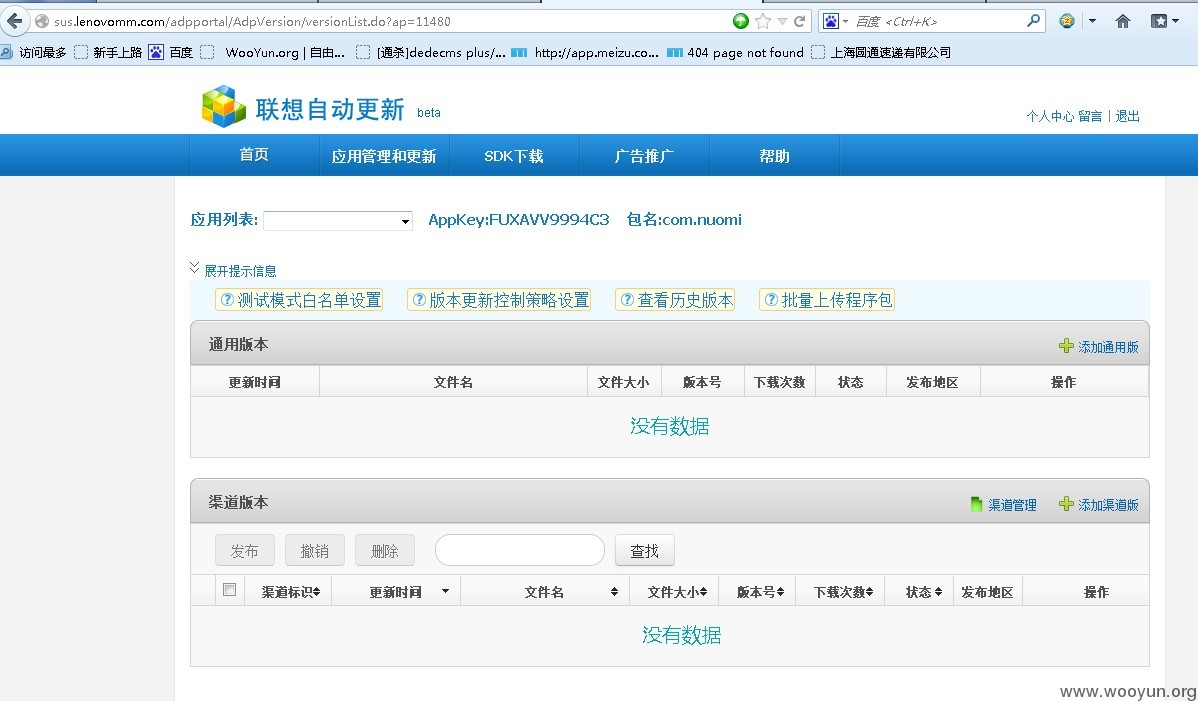Viewport: 1198px width, 701px height.
Task: Sort channel table by 下载次数
Action: tap(843, 592)
